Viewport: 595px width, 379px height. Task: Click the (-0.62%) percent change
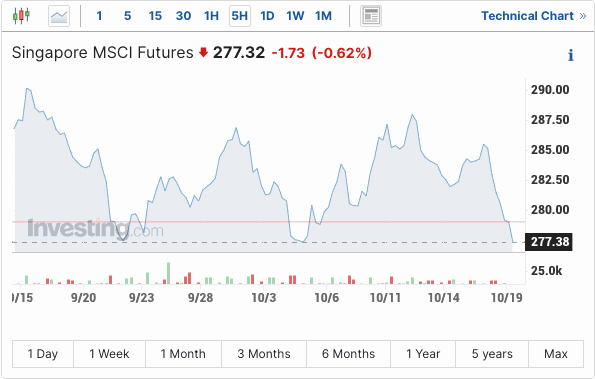(x=342, y=53)
